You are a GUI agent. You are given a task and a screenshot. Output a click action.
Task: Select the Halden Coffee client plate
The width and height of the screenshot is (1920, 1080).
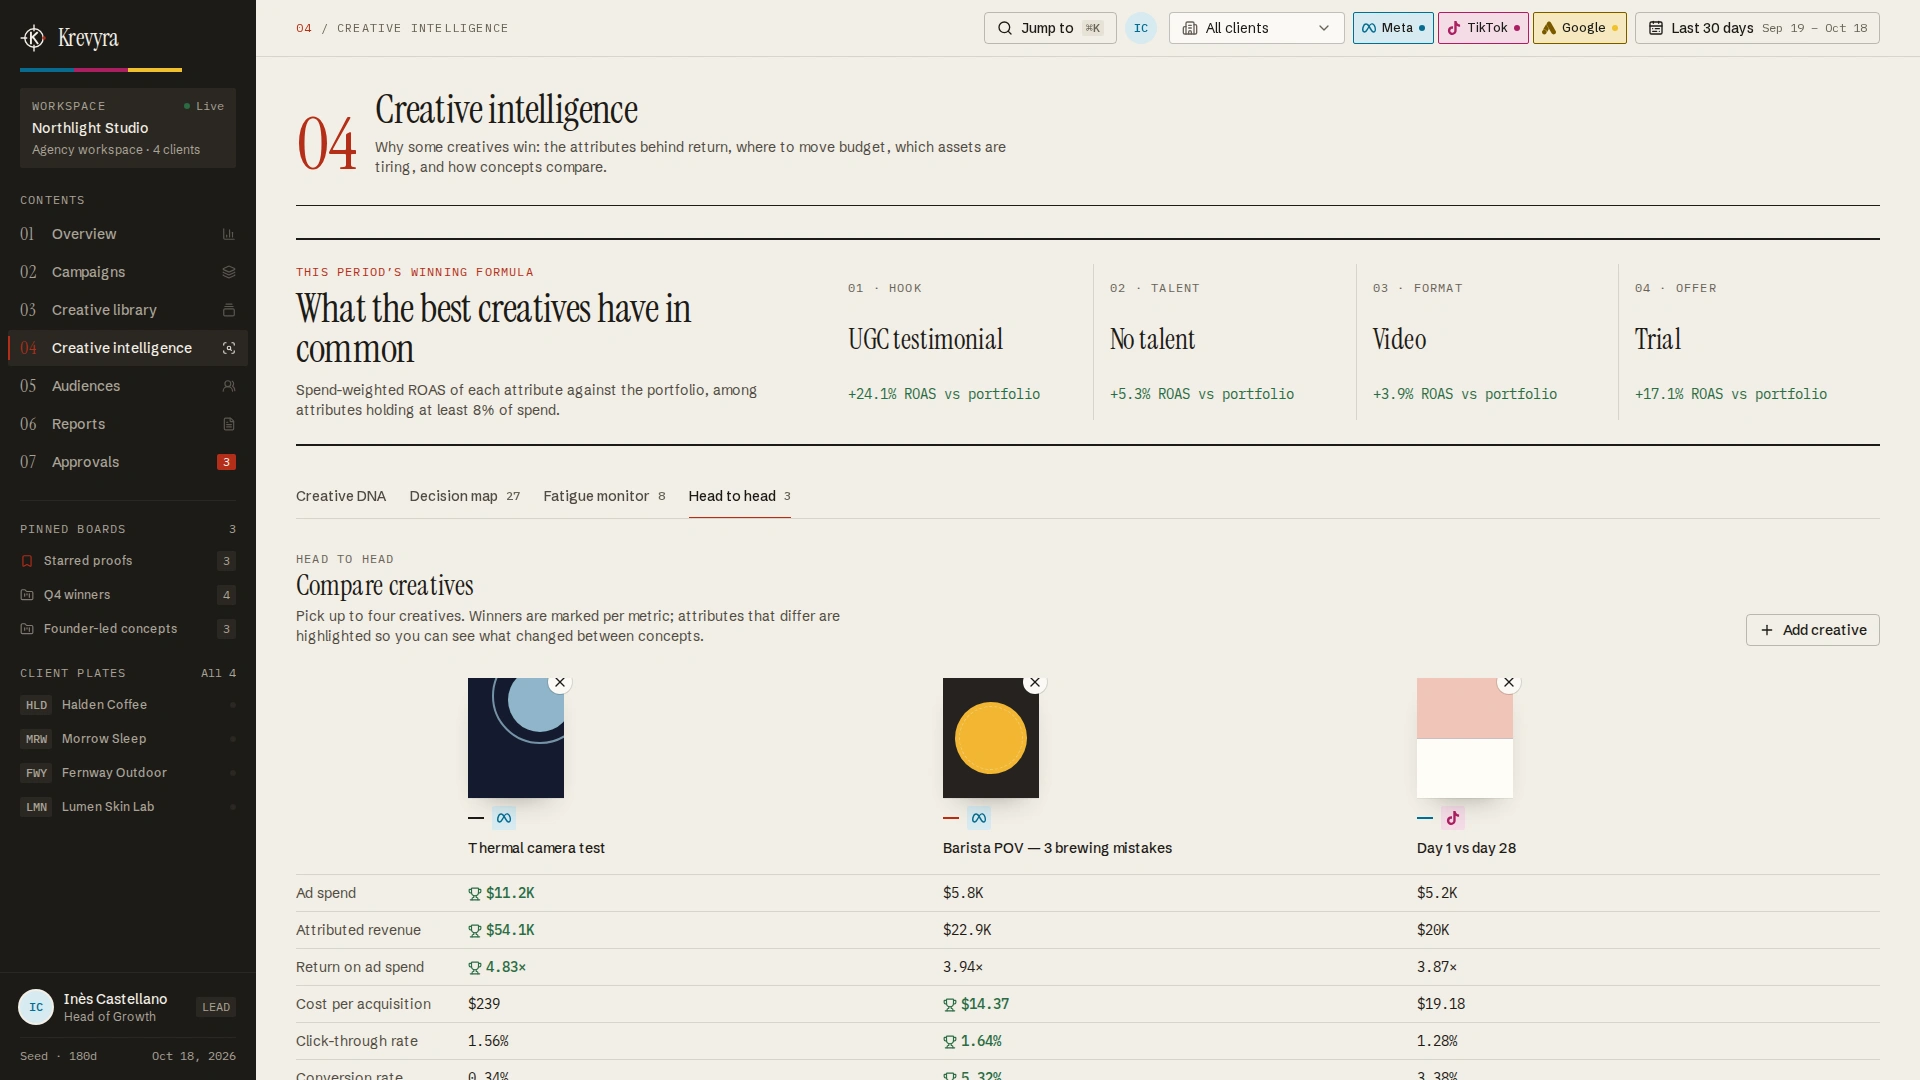coord(128,705)
